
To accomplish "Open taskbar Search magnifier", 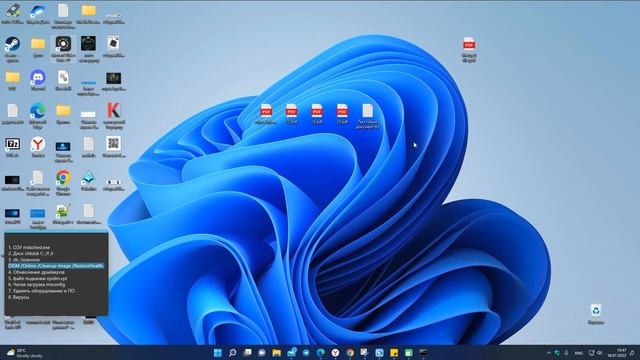I will tap(232, 353).
